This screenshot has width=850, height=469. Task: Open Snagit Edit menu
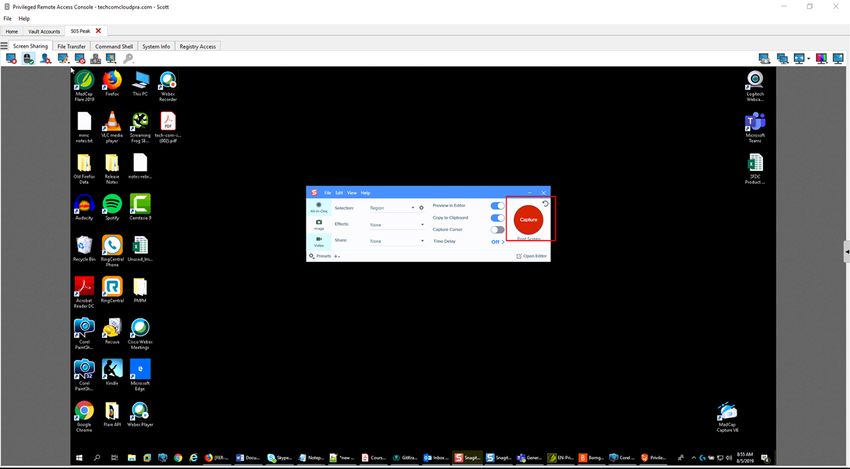[339, 193]
